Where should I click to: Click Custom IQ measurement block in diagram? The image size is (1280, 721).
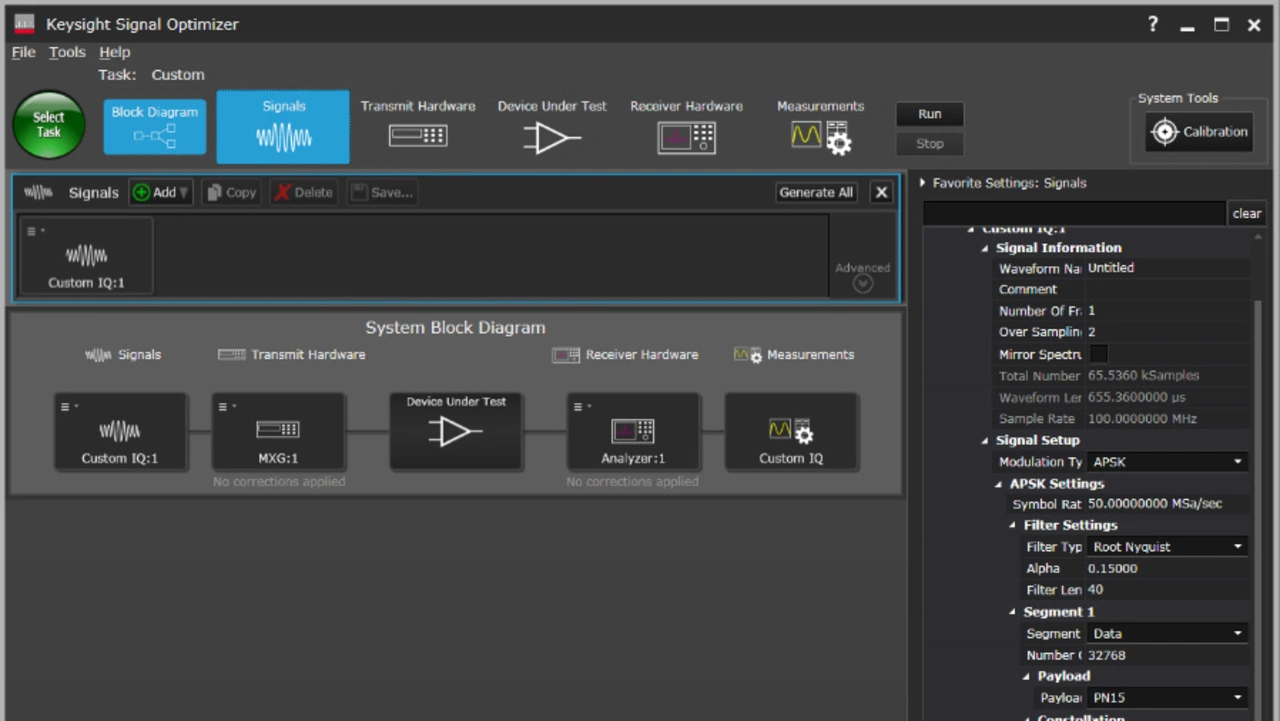pyautogui.click(x=791, y=432)
